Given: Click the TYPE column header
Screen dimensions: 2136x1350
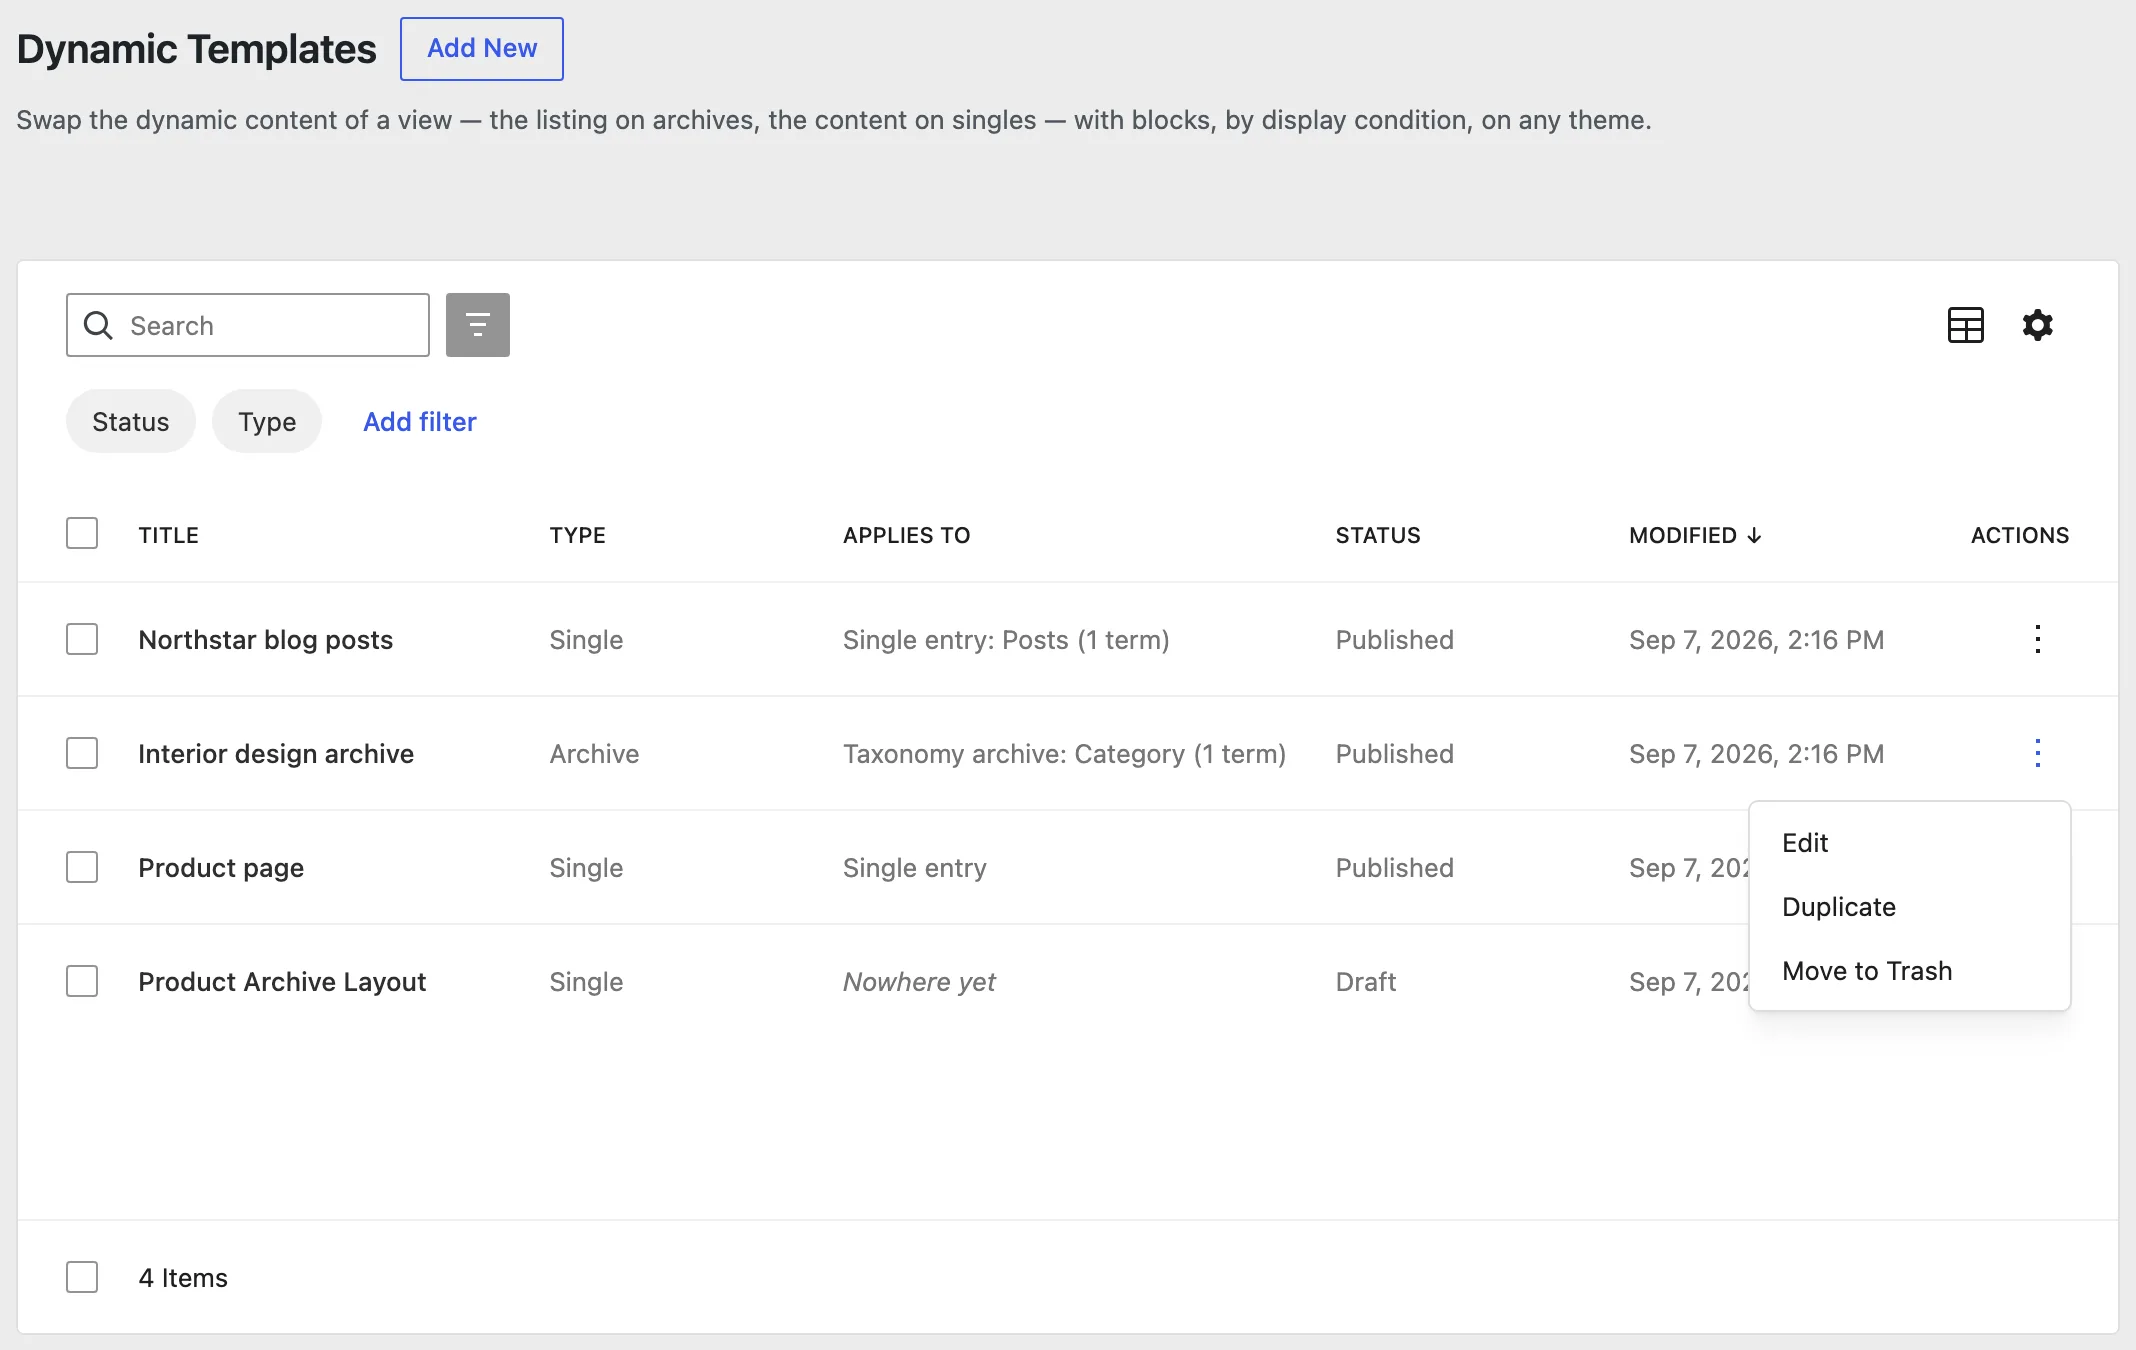Looking at the screenshot, I should [577, 535].
